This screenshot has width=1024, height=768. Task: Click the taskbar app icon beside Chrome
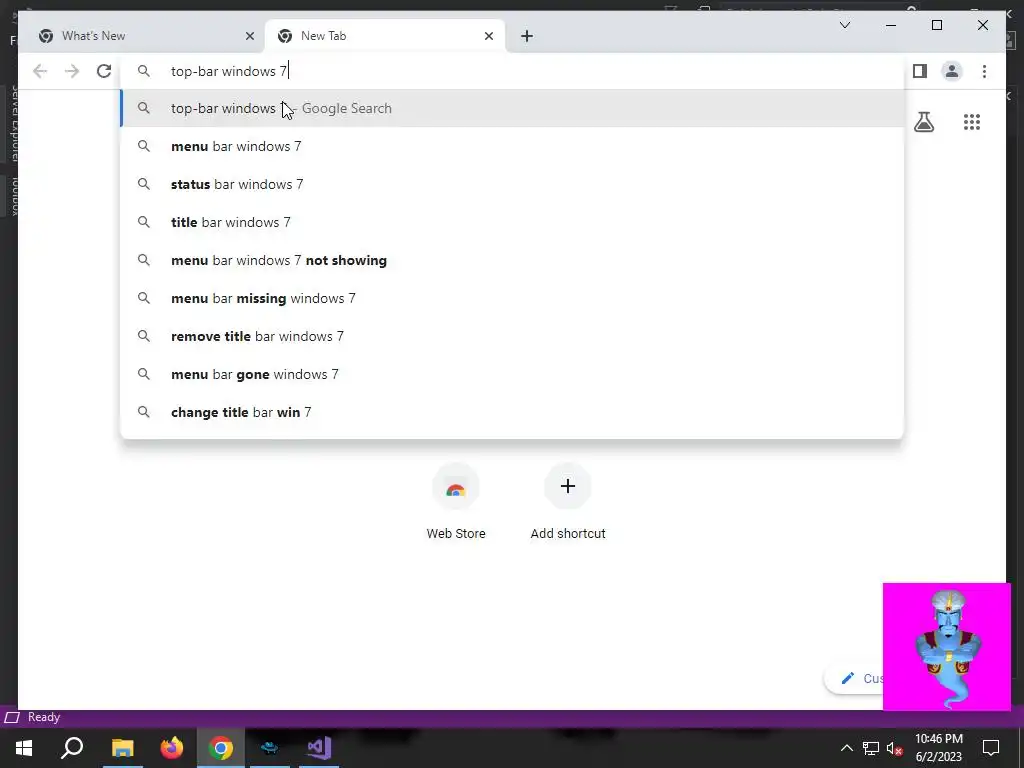[x=270, y=748]
